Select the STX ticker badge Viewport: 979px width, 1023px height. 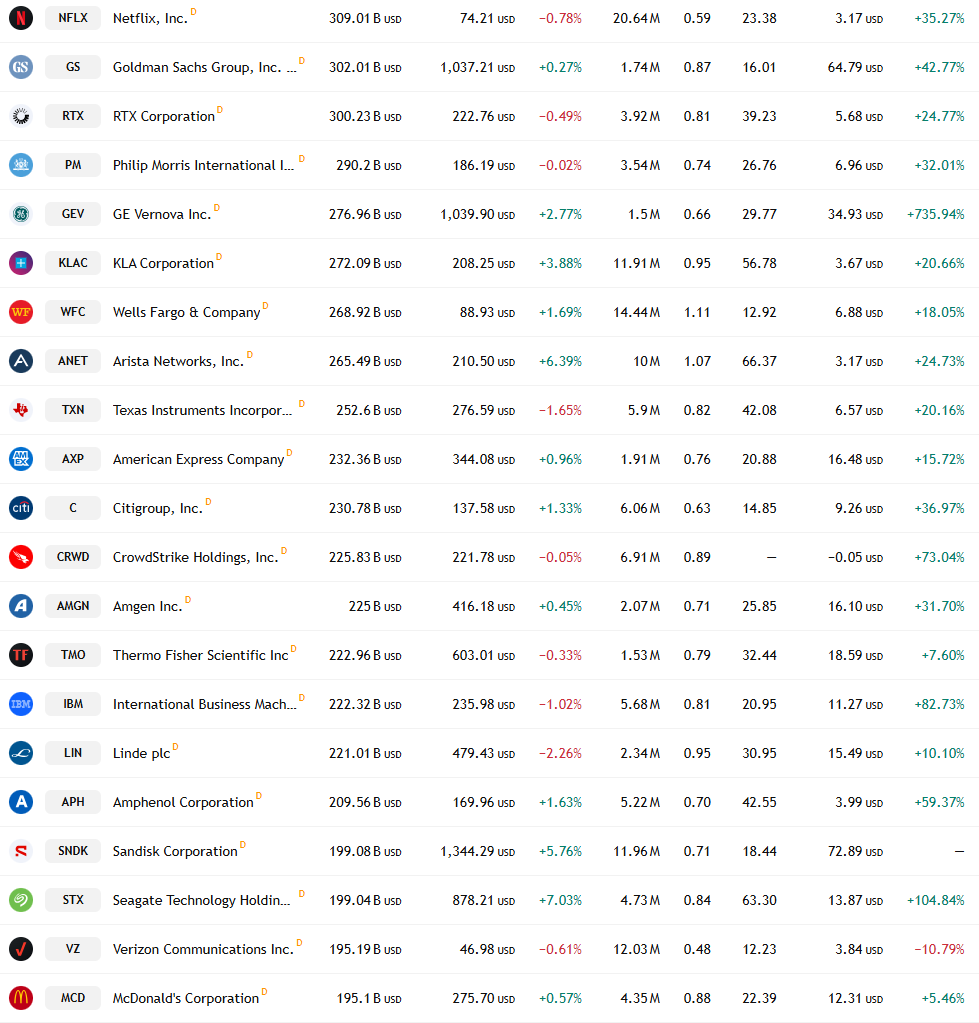click(73, 900)
